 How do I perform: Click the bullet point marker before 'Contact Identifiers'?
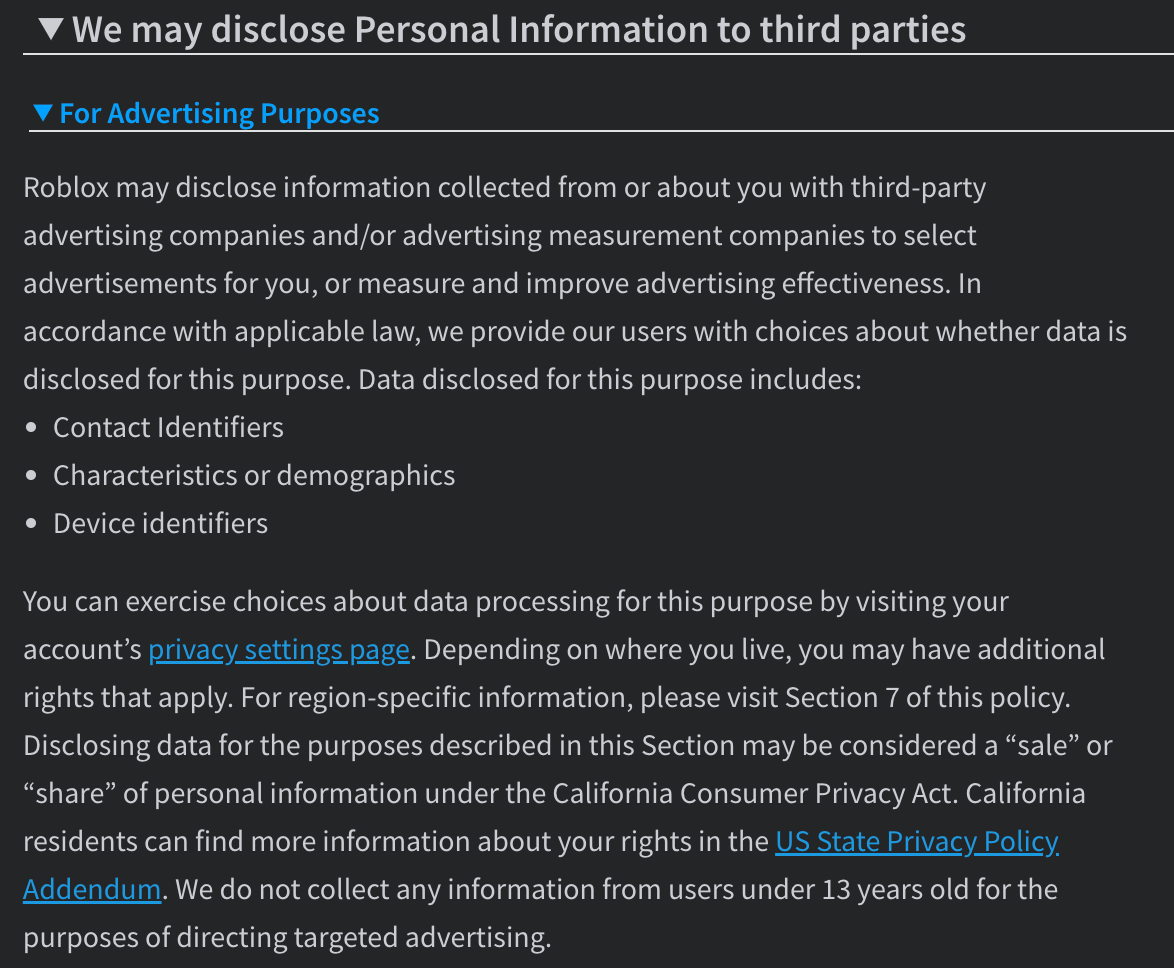pyautogui.click(x=31, y=427)
